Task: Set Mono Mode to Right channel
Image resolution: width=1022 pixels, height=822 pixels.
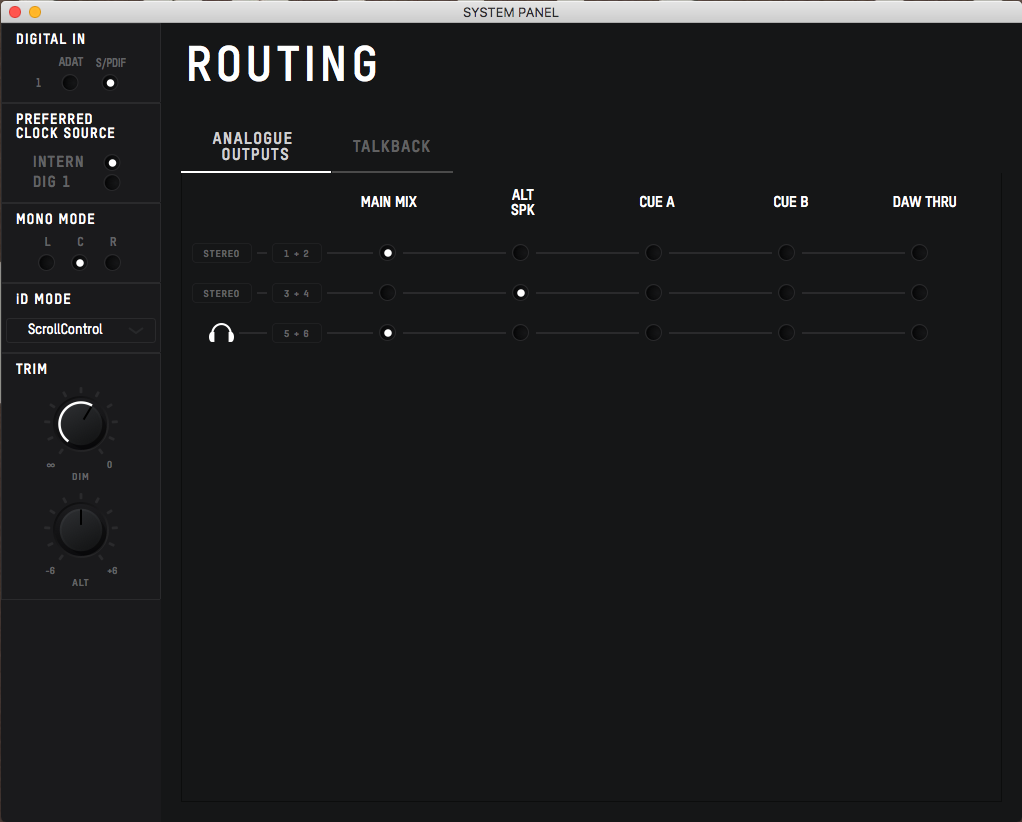Action: [112, 262]
